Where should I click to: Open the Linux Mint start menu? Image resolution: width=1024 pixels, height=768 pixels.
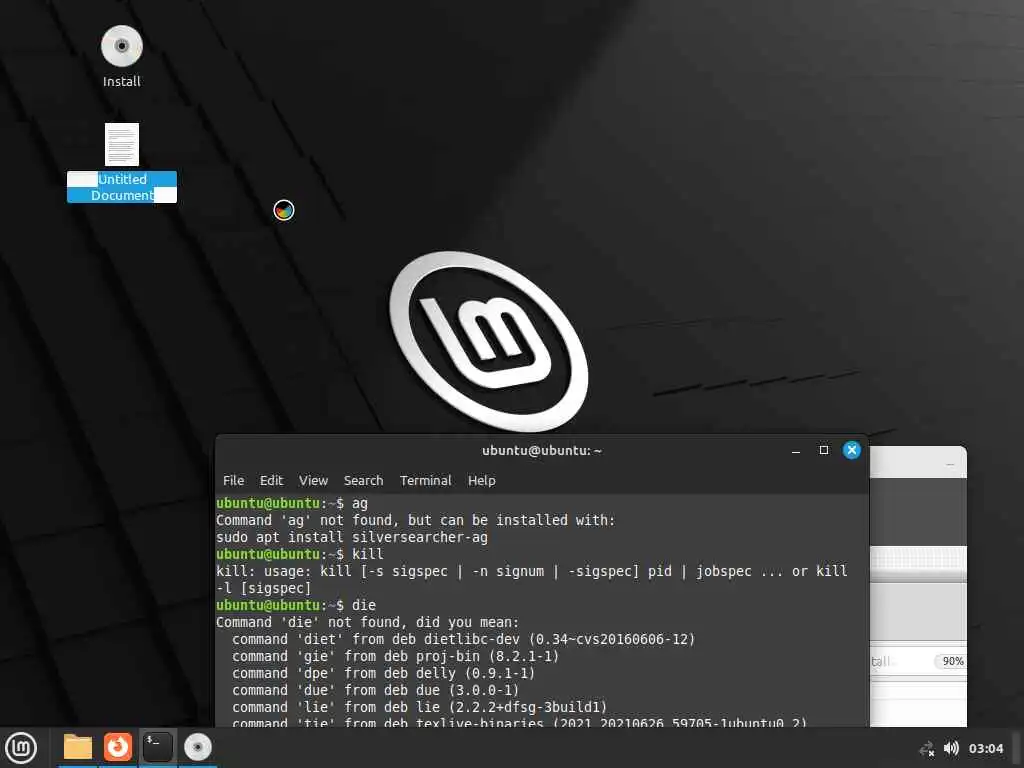coord(21,747)
